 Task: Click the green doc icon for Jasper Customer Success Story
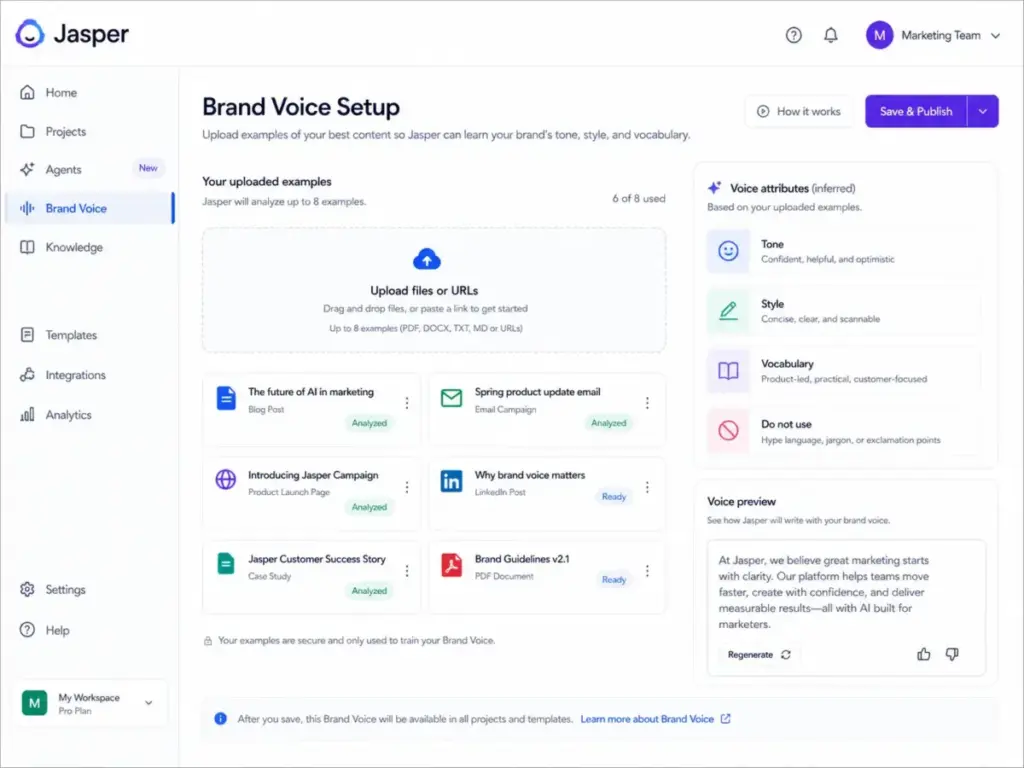coord(226,563)
